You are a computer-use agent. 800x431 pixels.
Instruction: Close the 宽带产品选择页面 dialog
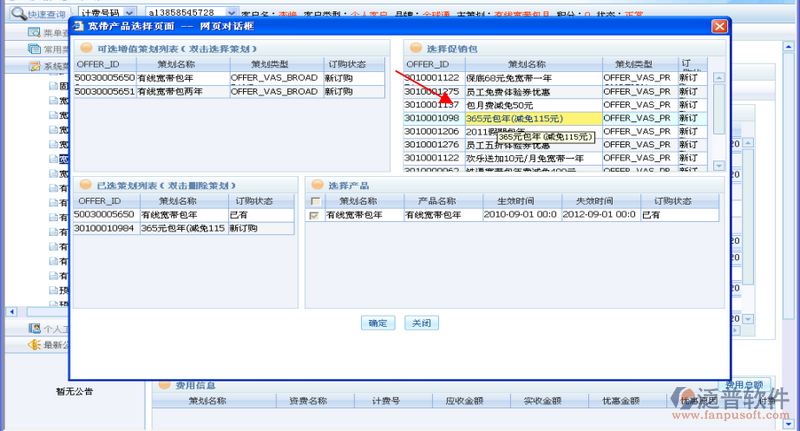[719, 26]
